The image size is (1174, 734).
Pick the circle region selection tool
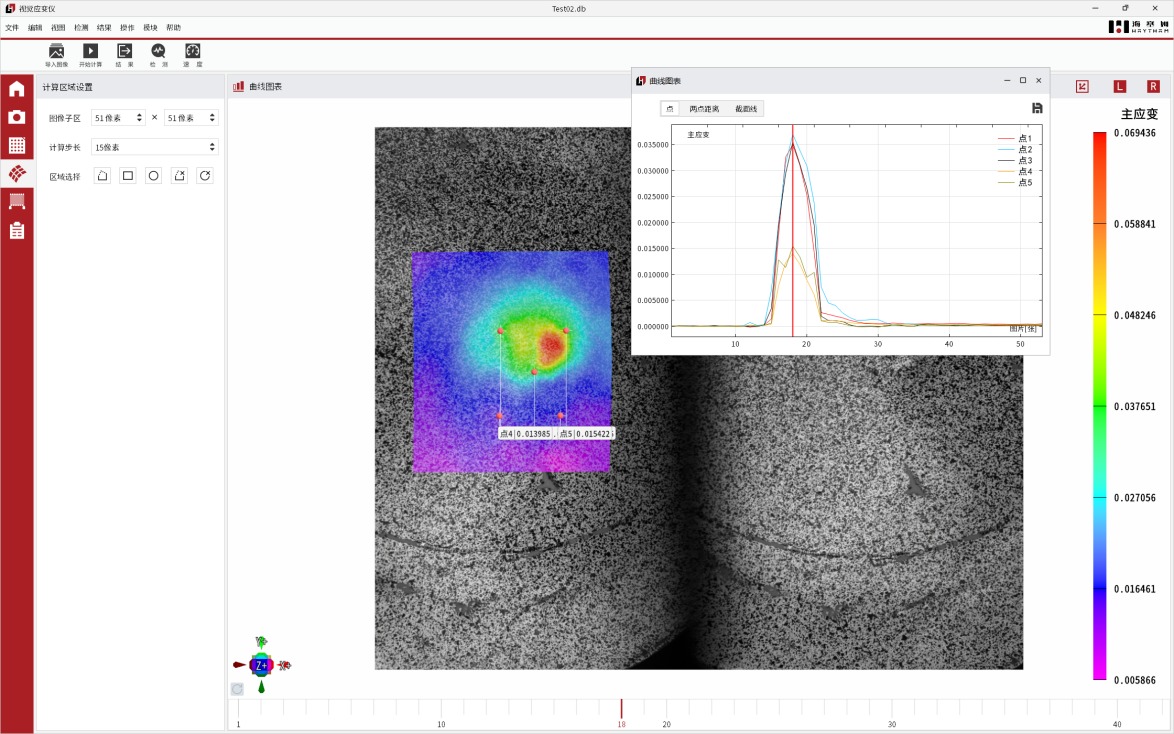(153, 176)
